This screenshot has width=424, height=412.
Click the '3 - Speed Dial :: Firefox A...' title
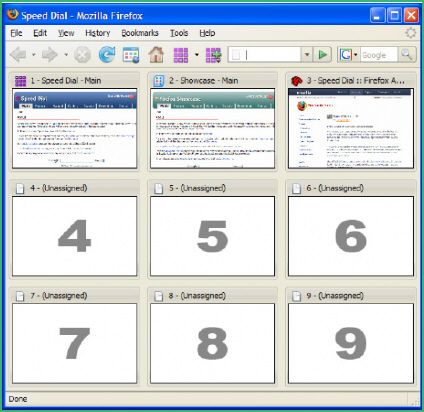(x=355, y=81)
